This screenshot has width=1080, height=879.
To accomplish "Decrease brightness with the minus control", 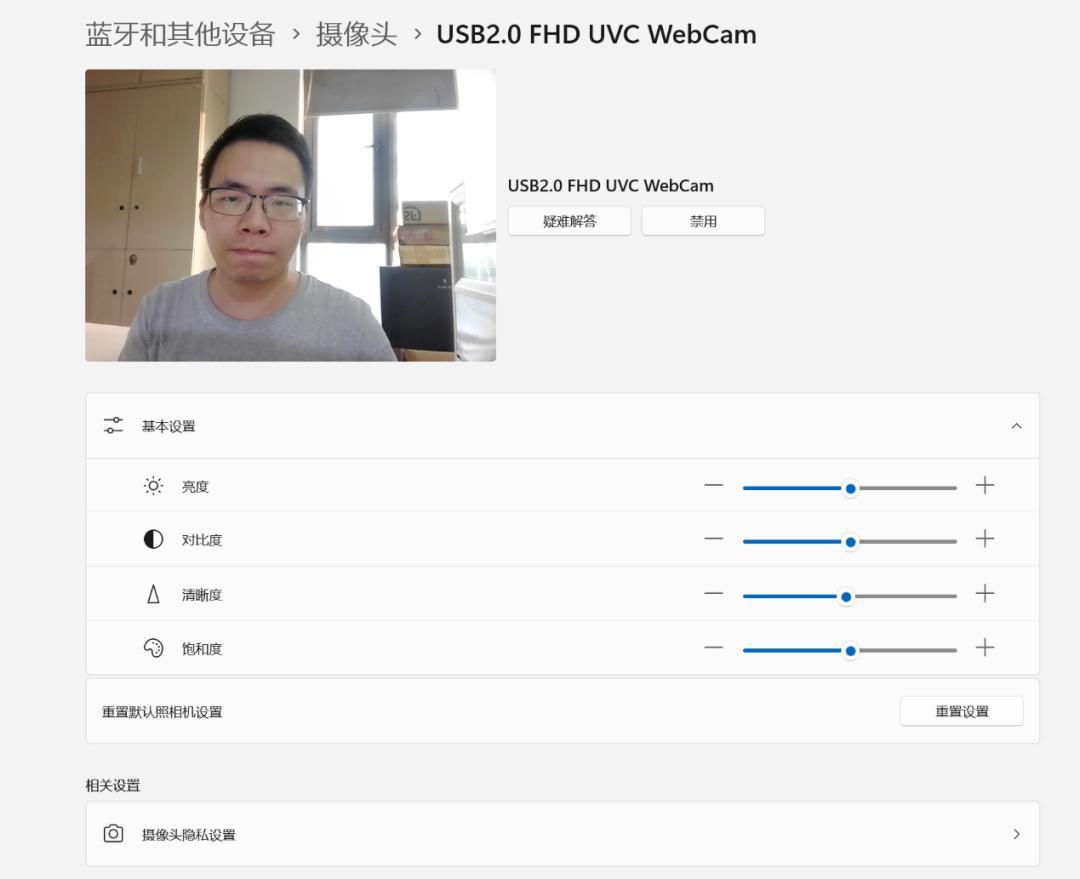I will (714, 485).
